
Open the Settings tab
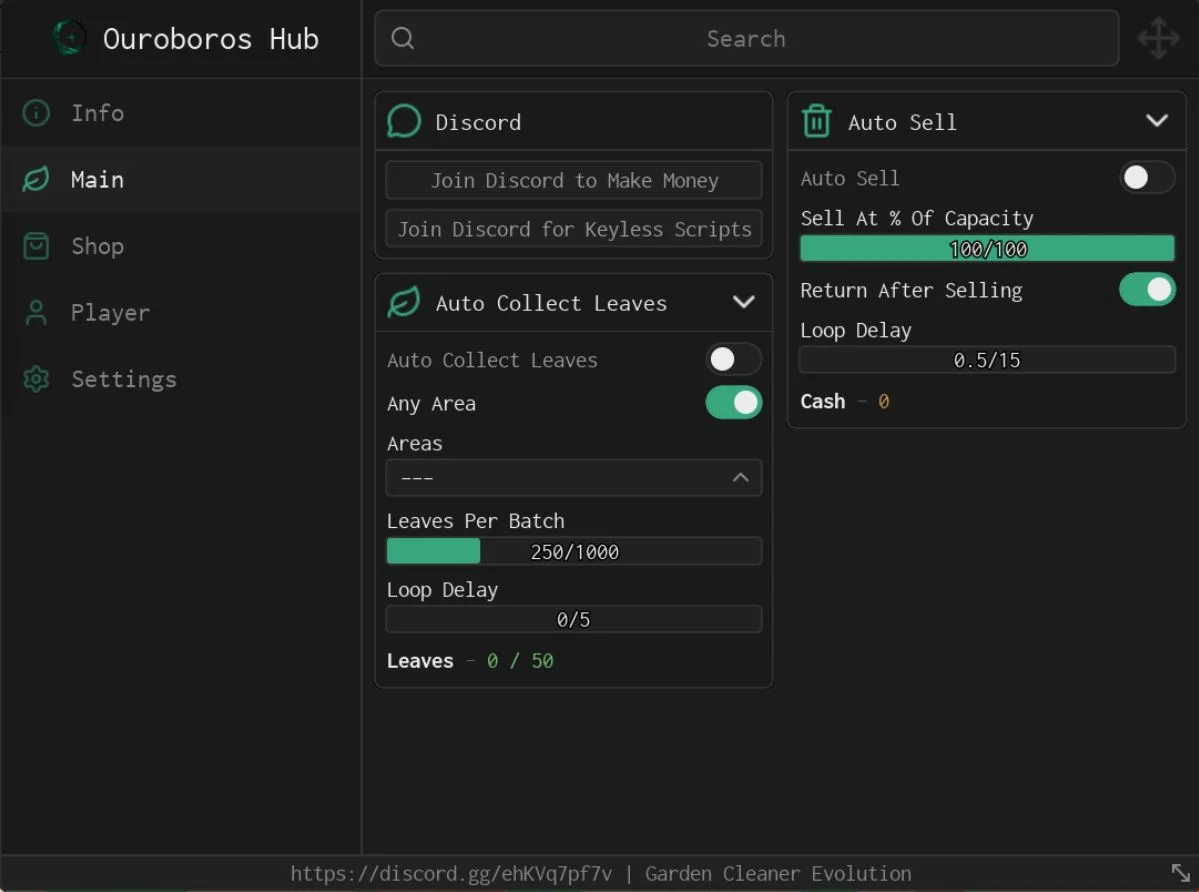180,379
